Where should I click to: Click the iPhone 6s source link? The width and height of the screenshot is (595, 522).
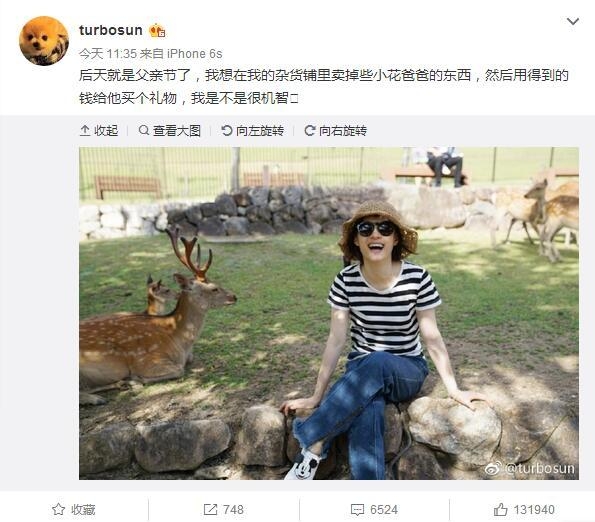pos(195,54)
